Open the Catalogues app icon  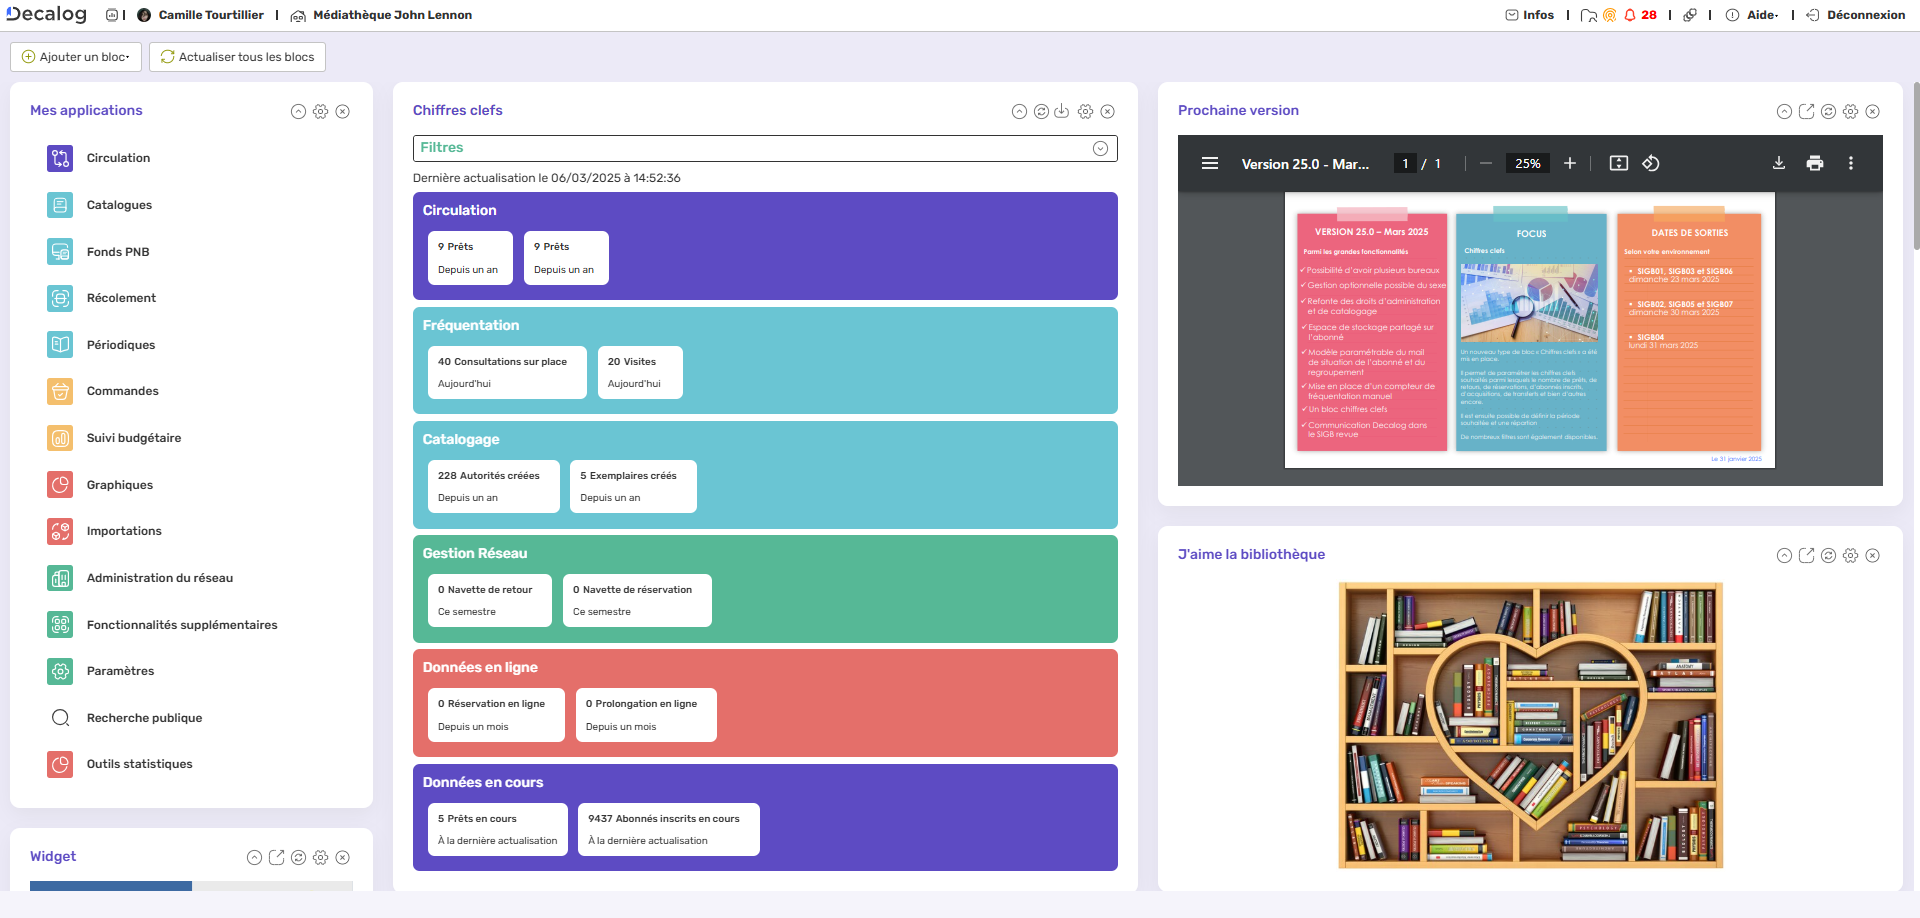click(x=60, y=205)
